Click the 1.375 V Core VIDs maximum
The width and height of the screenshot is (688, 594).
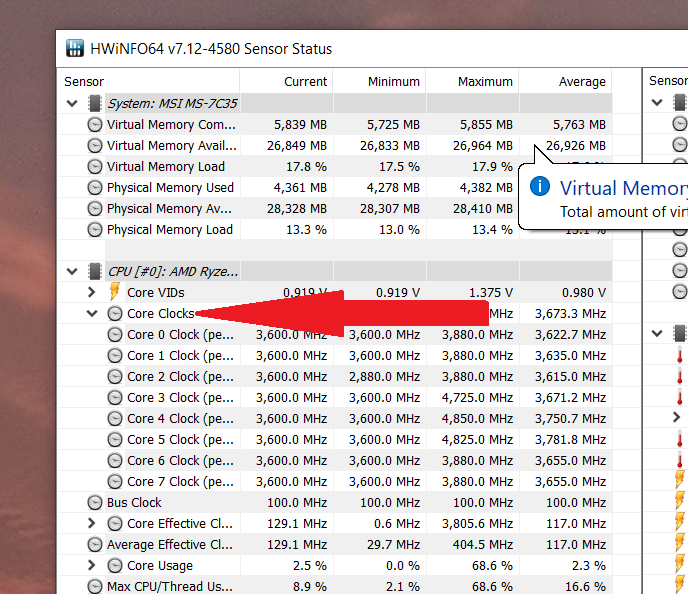(491, 293)
